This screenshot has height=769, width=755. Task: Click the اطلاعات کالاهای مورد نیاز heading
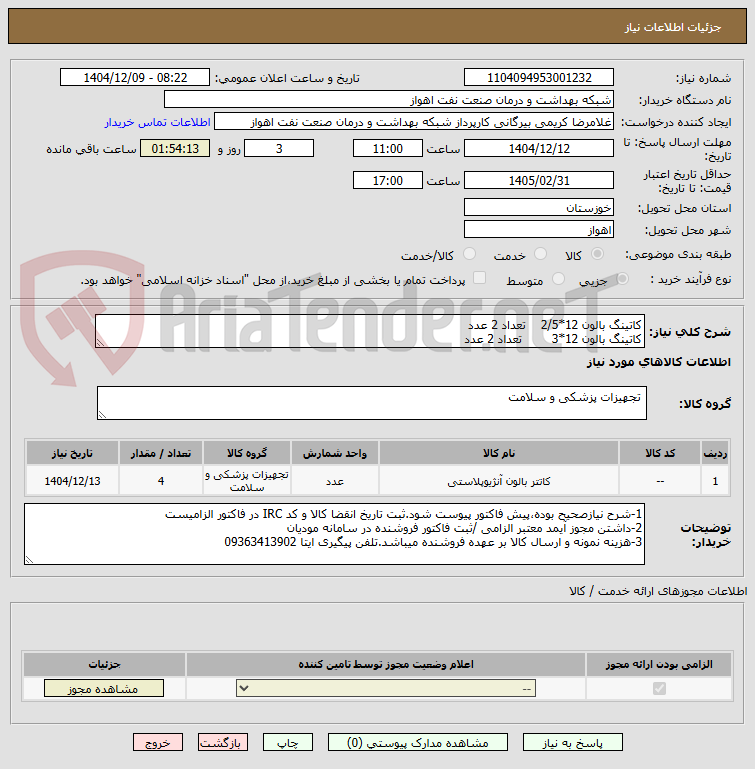click(x=658, y=362)
